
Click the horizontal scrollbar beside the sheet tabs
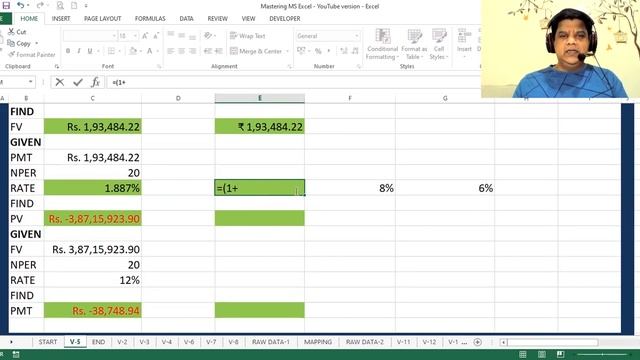(551, 342)
